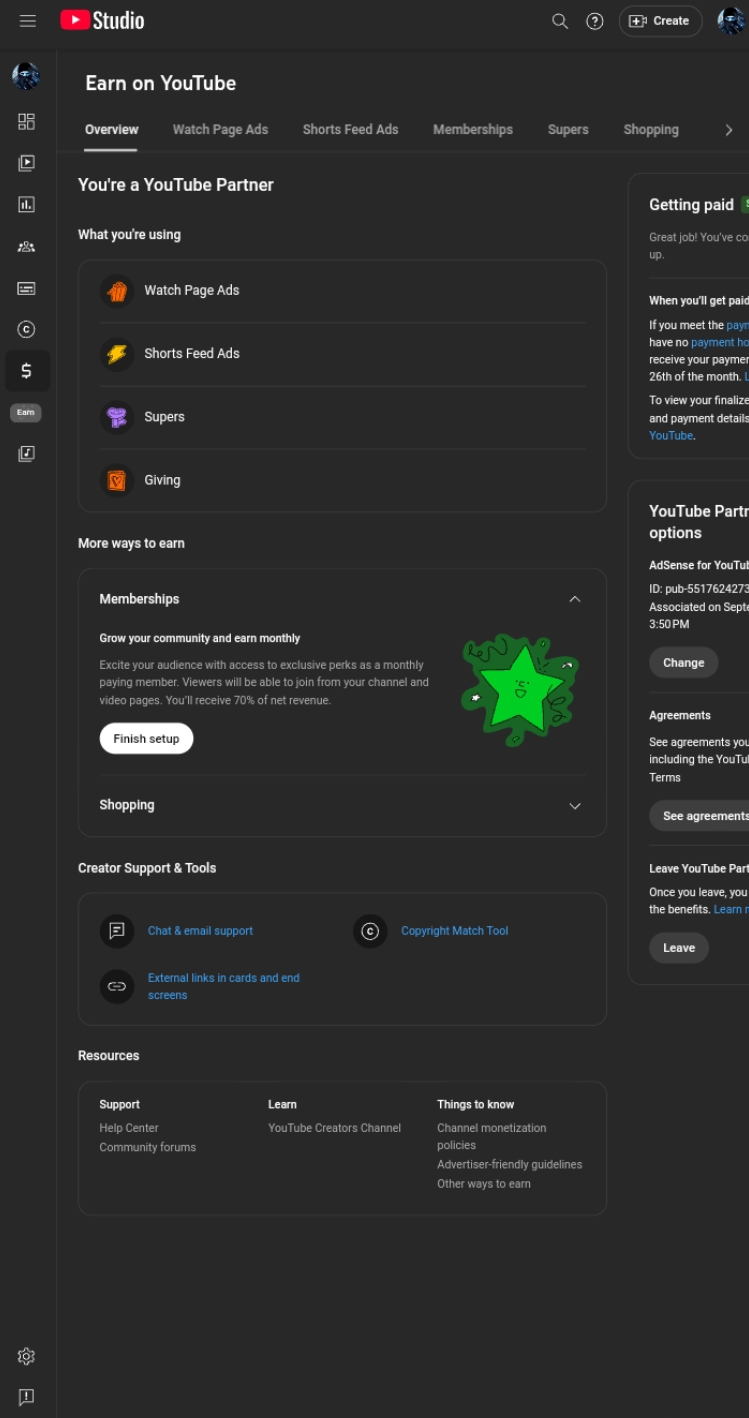Open Community sidebar icon

tap(26, 246)
